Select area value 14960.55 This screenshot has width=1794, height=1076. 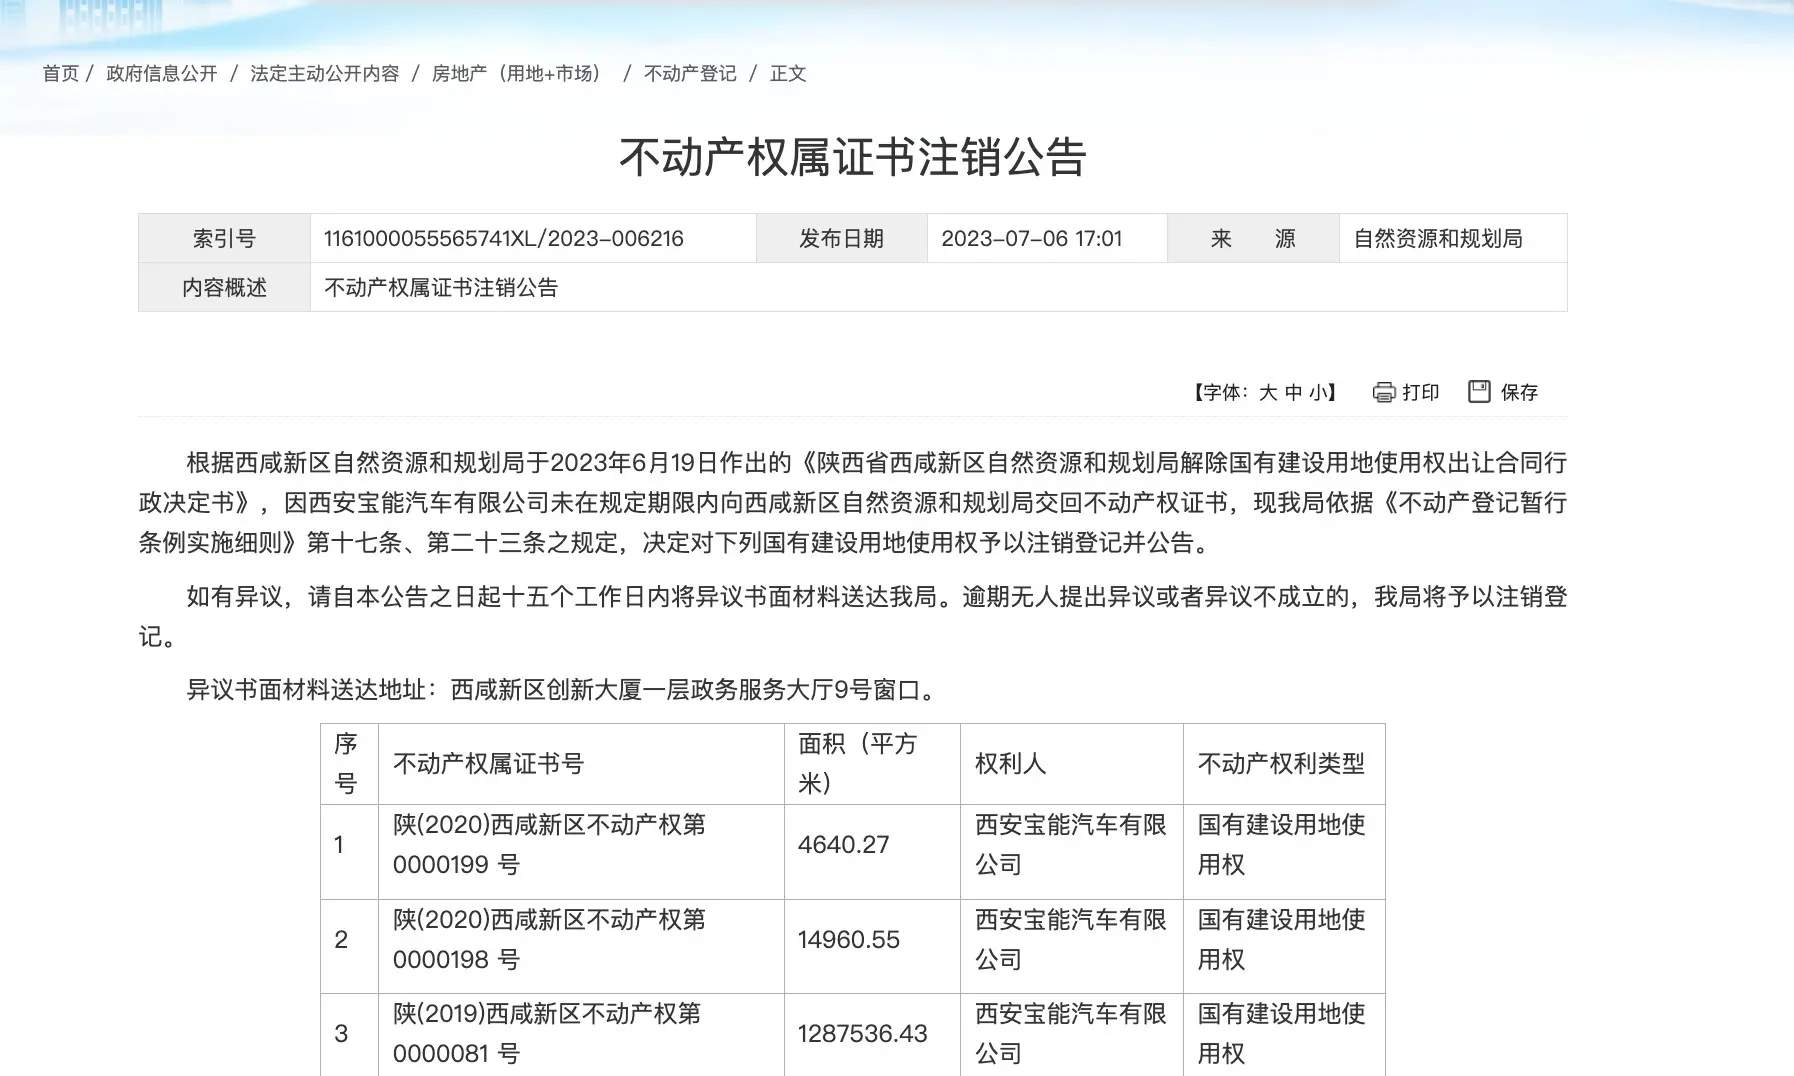pos(849,940)
